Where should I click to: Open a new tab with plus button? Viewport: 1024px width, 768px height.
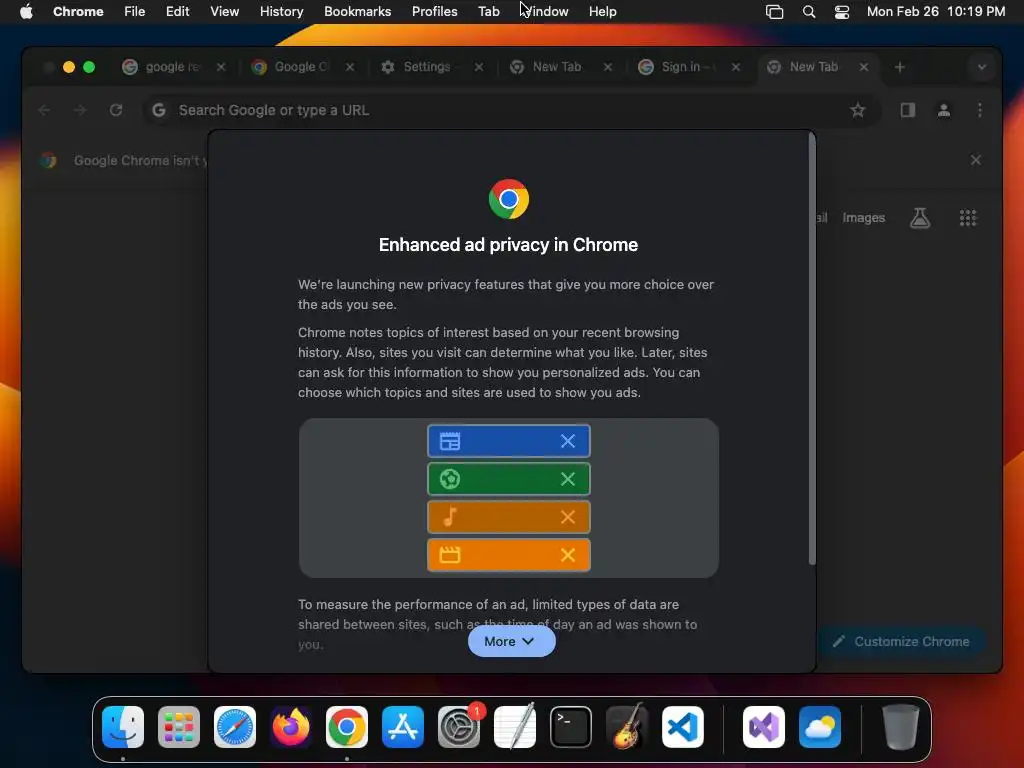[900, 67]
